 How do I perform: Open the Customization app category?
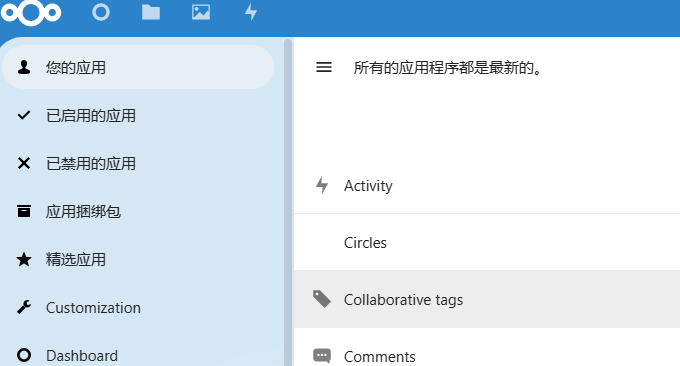(138, 307)
